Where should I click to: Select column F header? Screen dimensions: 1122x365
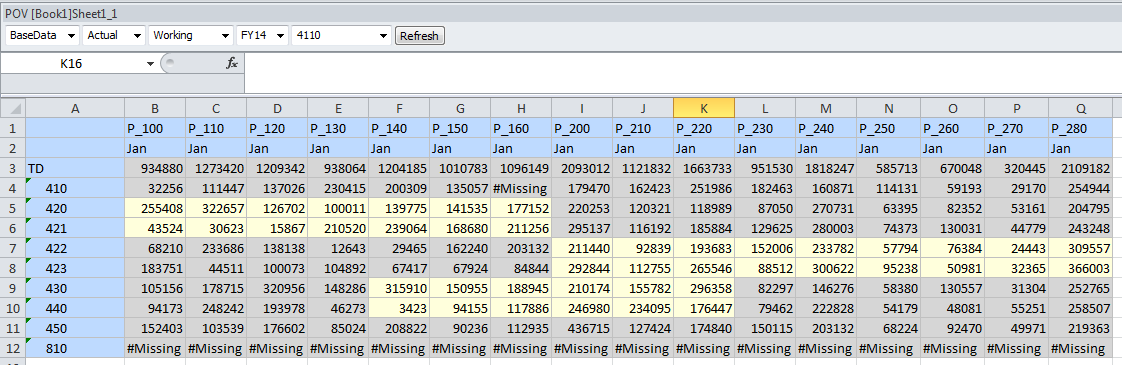399,109
